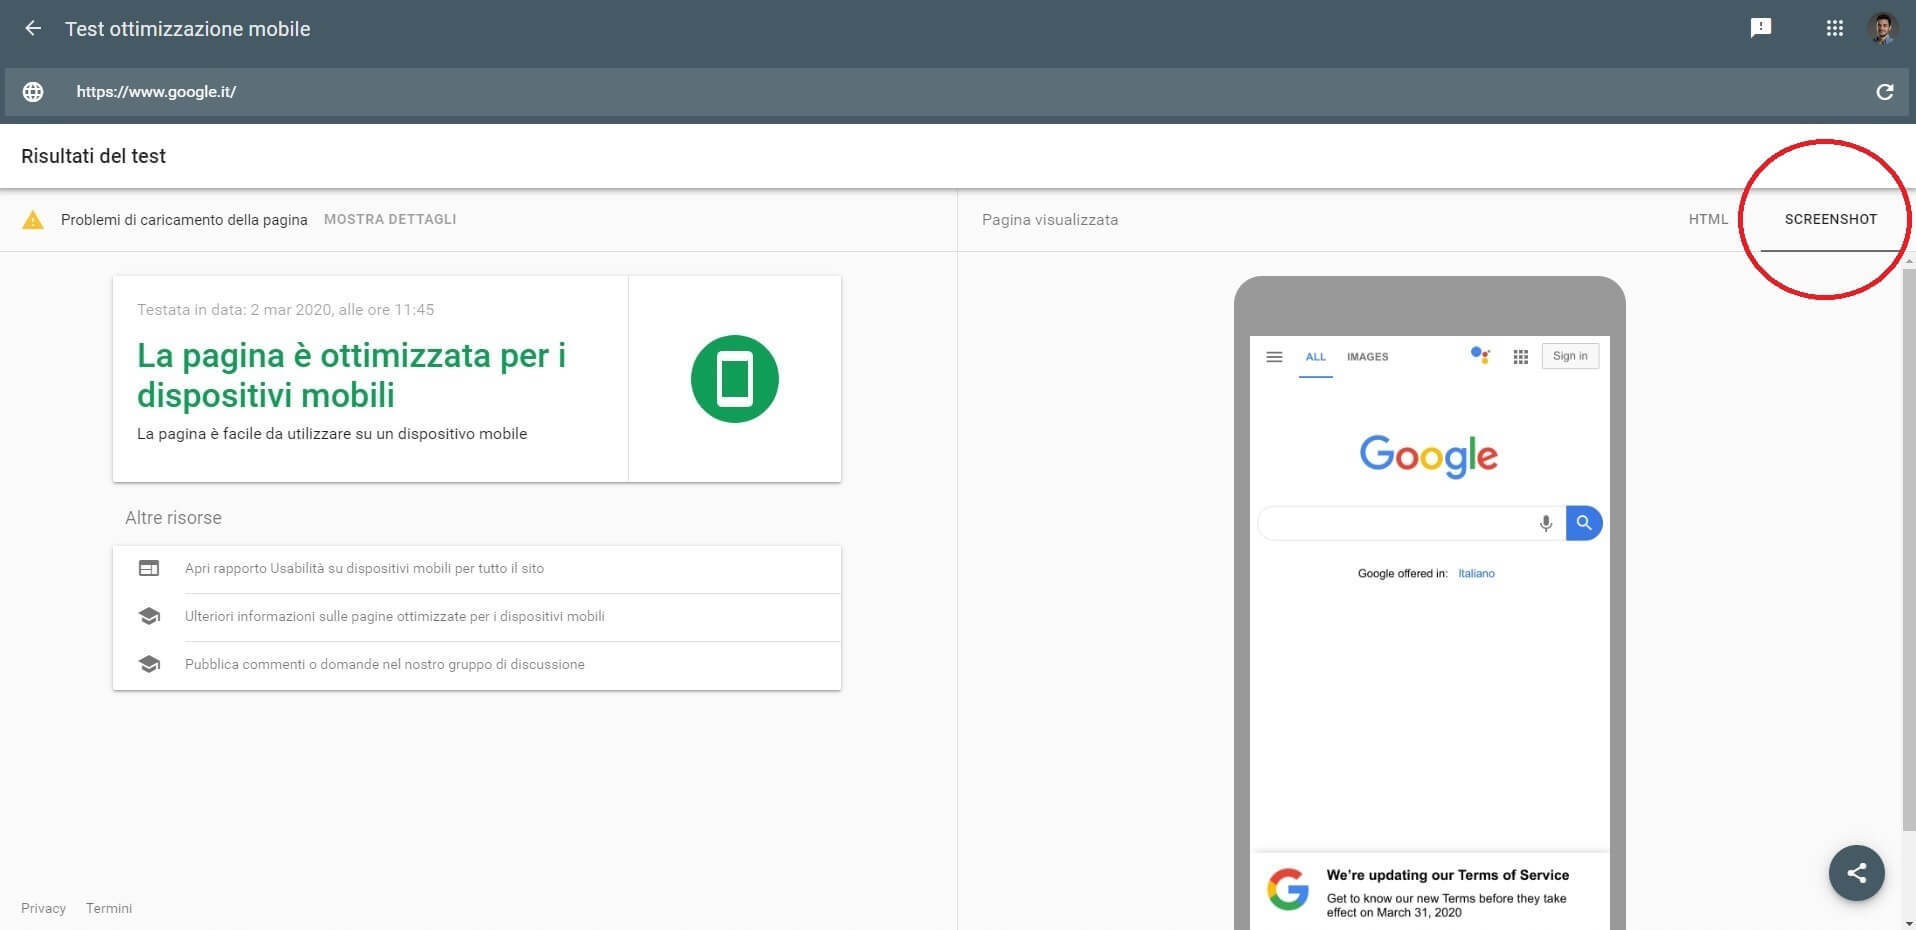Click the Sign in button in preview
Image resolution: width=1916 pixels, height=930 pixels.
pyautogui.click(x=1570, y=356)
